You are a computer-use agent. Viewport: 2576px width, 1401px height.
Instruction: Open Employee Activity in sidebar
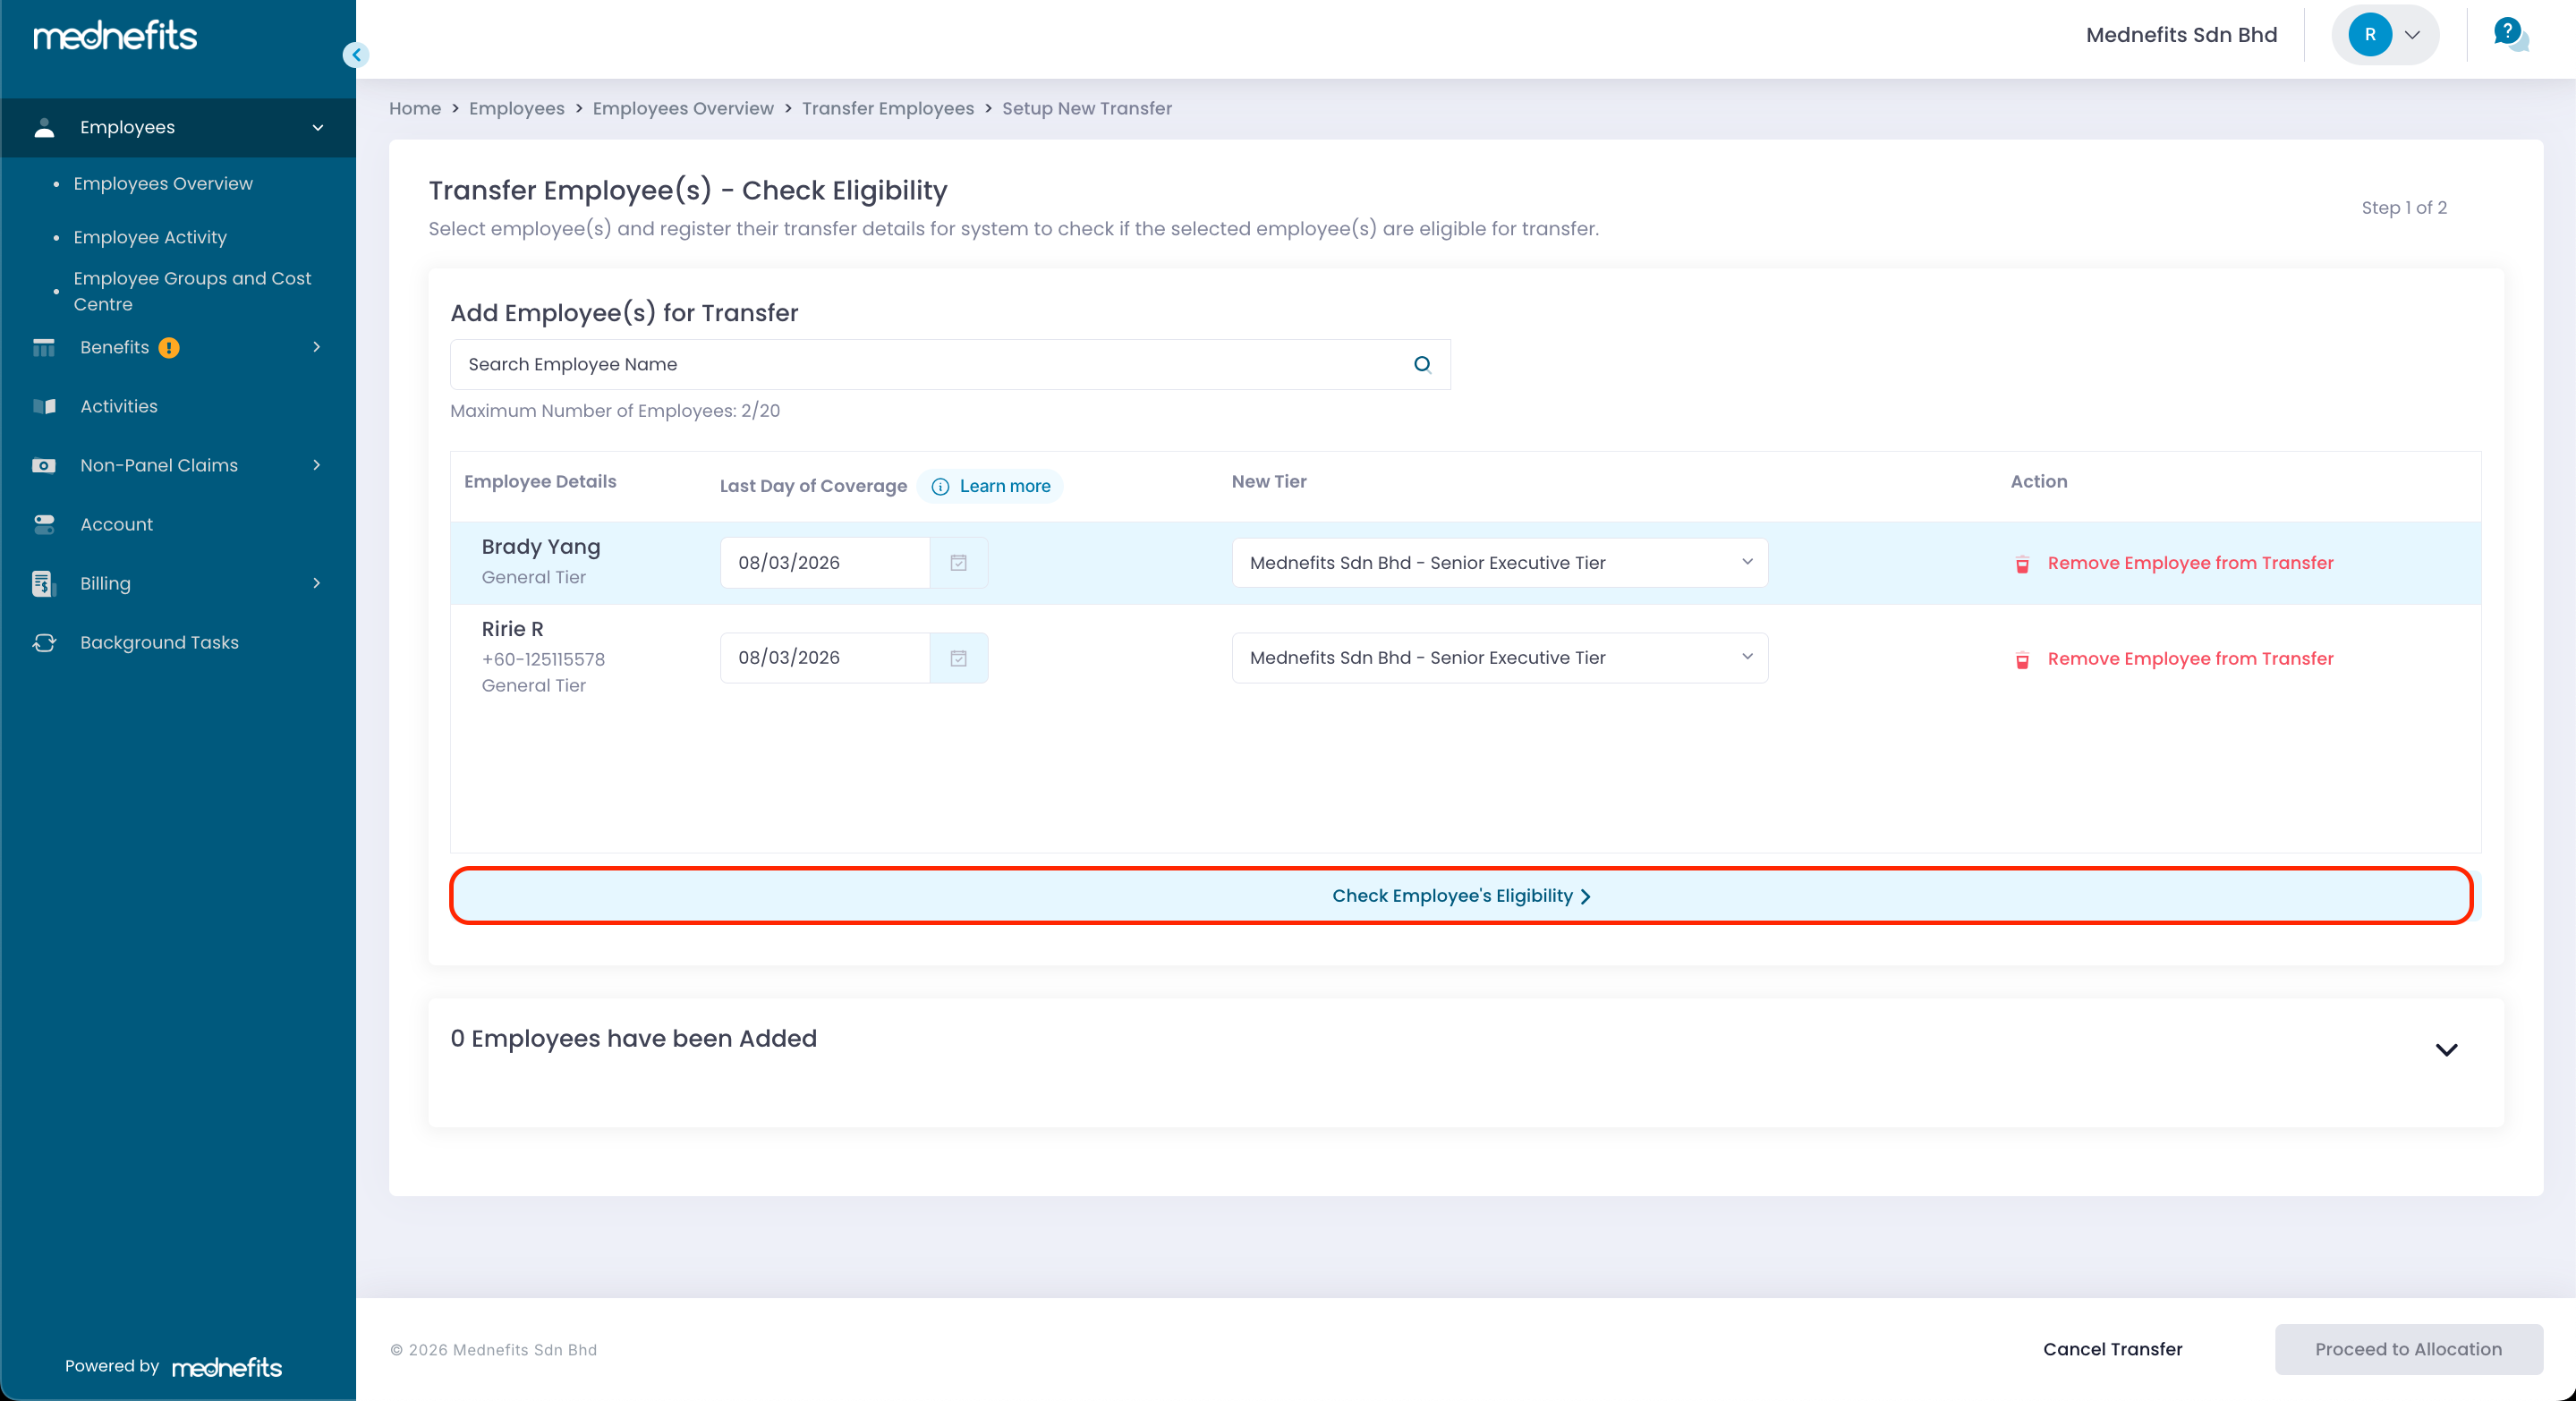pos(150,237)
